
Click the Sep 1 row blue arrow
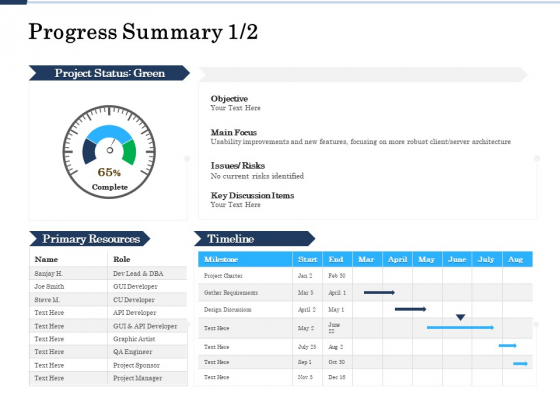click(x=520, y=364)
